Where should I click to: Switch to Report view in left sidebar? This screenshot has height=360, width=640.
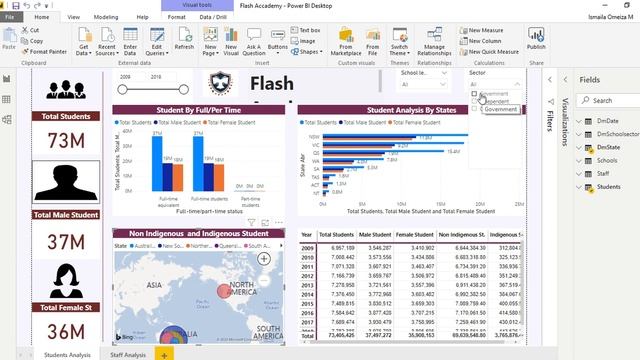coord(7,79)
